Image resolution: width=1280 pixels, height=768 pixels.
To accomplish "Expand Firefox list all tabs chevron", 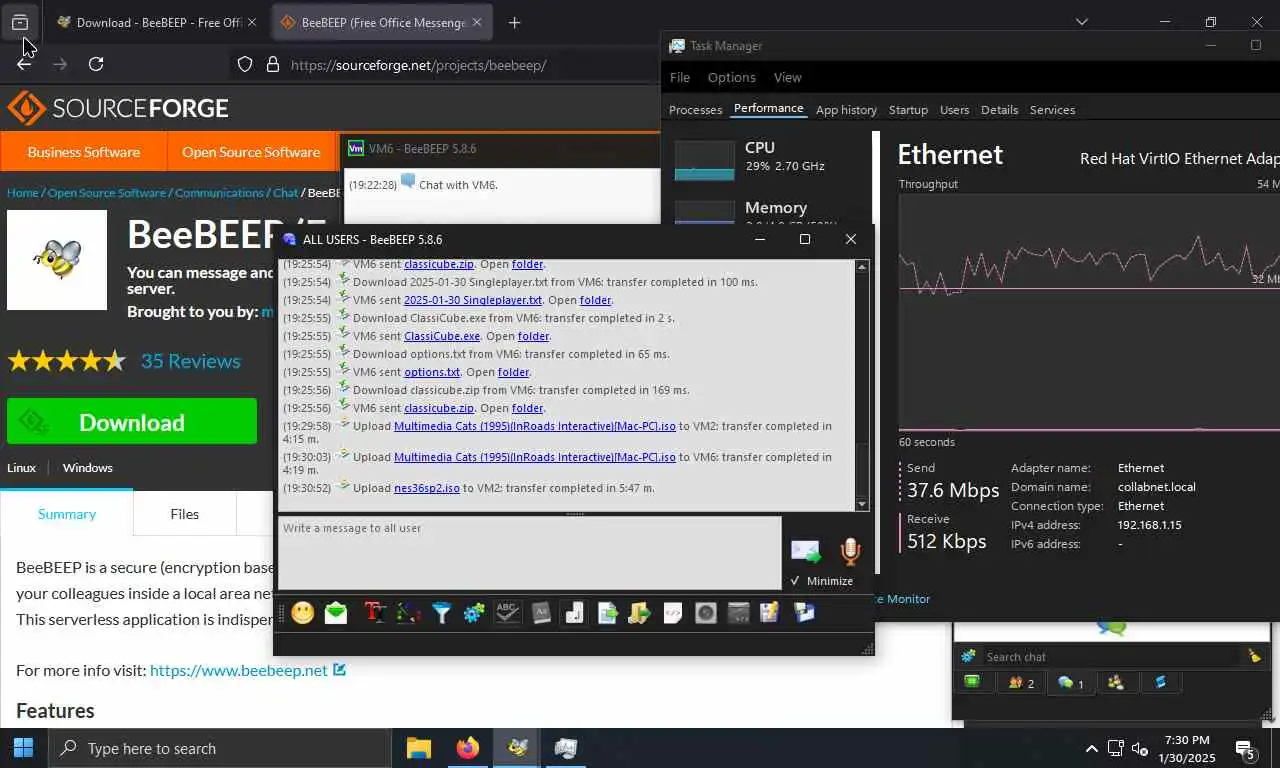I will pos(1081,22).
